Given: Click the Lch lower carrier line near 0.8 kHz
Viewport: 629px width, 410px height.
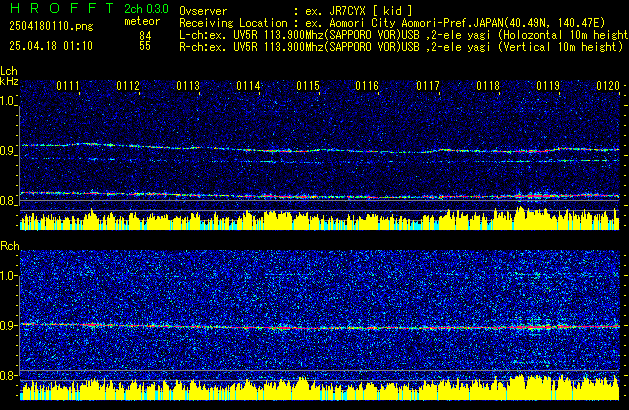Looking at the screenshot, I should [320, 196].
